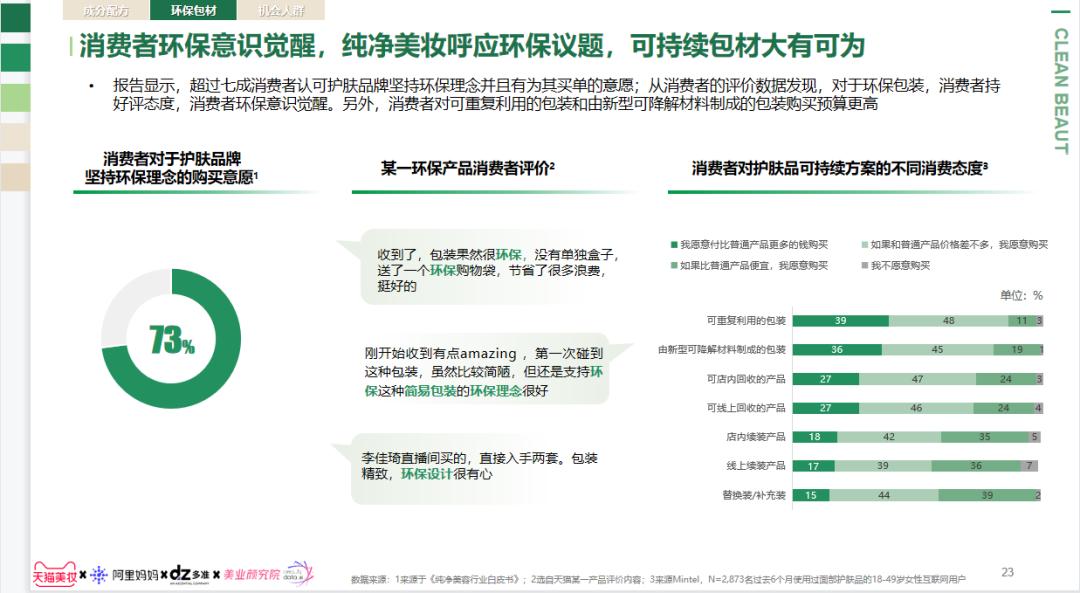
Task: Switch to the 机会人群 tab
Action: (x=281, y=11)
